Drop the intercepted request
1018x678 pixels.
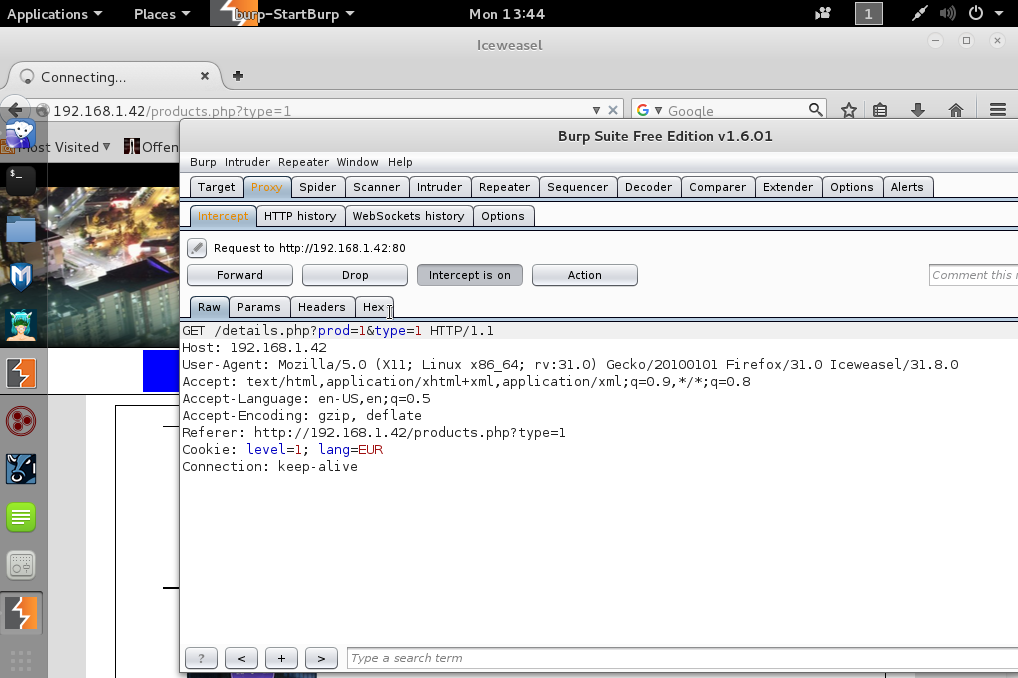tap(355, 275)
